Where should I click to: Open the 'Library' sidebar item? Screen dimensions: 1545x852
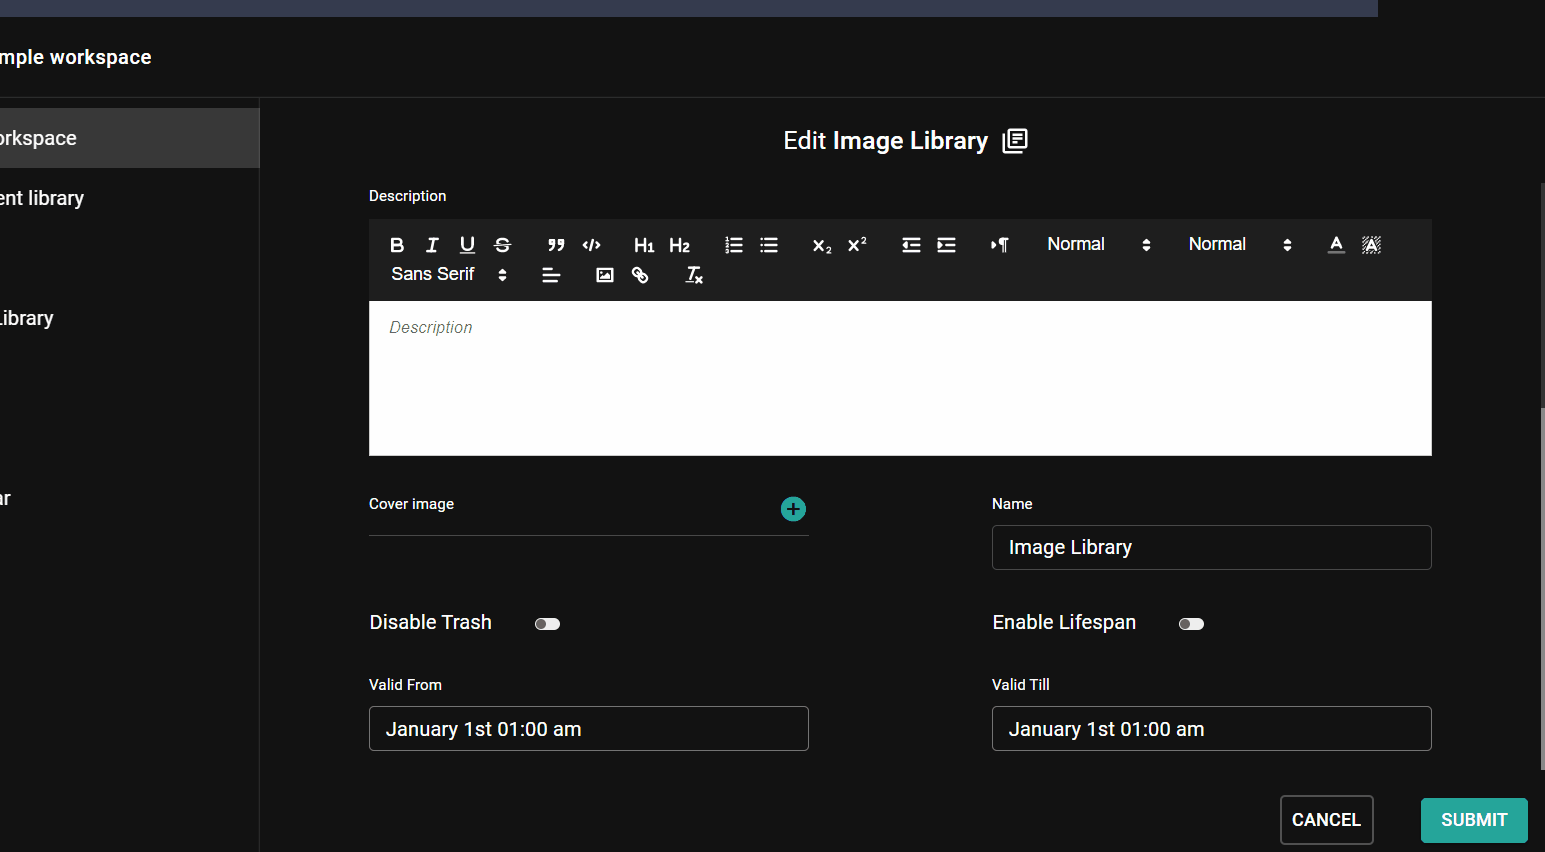coord(129,318)
